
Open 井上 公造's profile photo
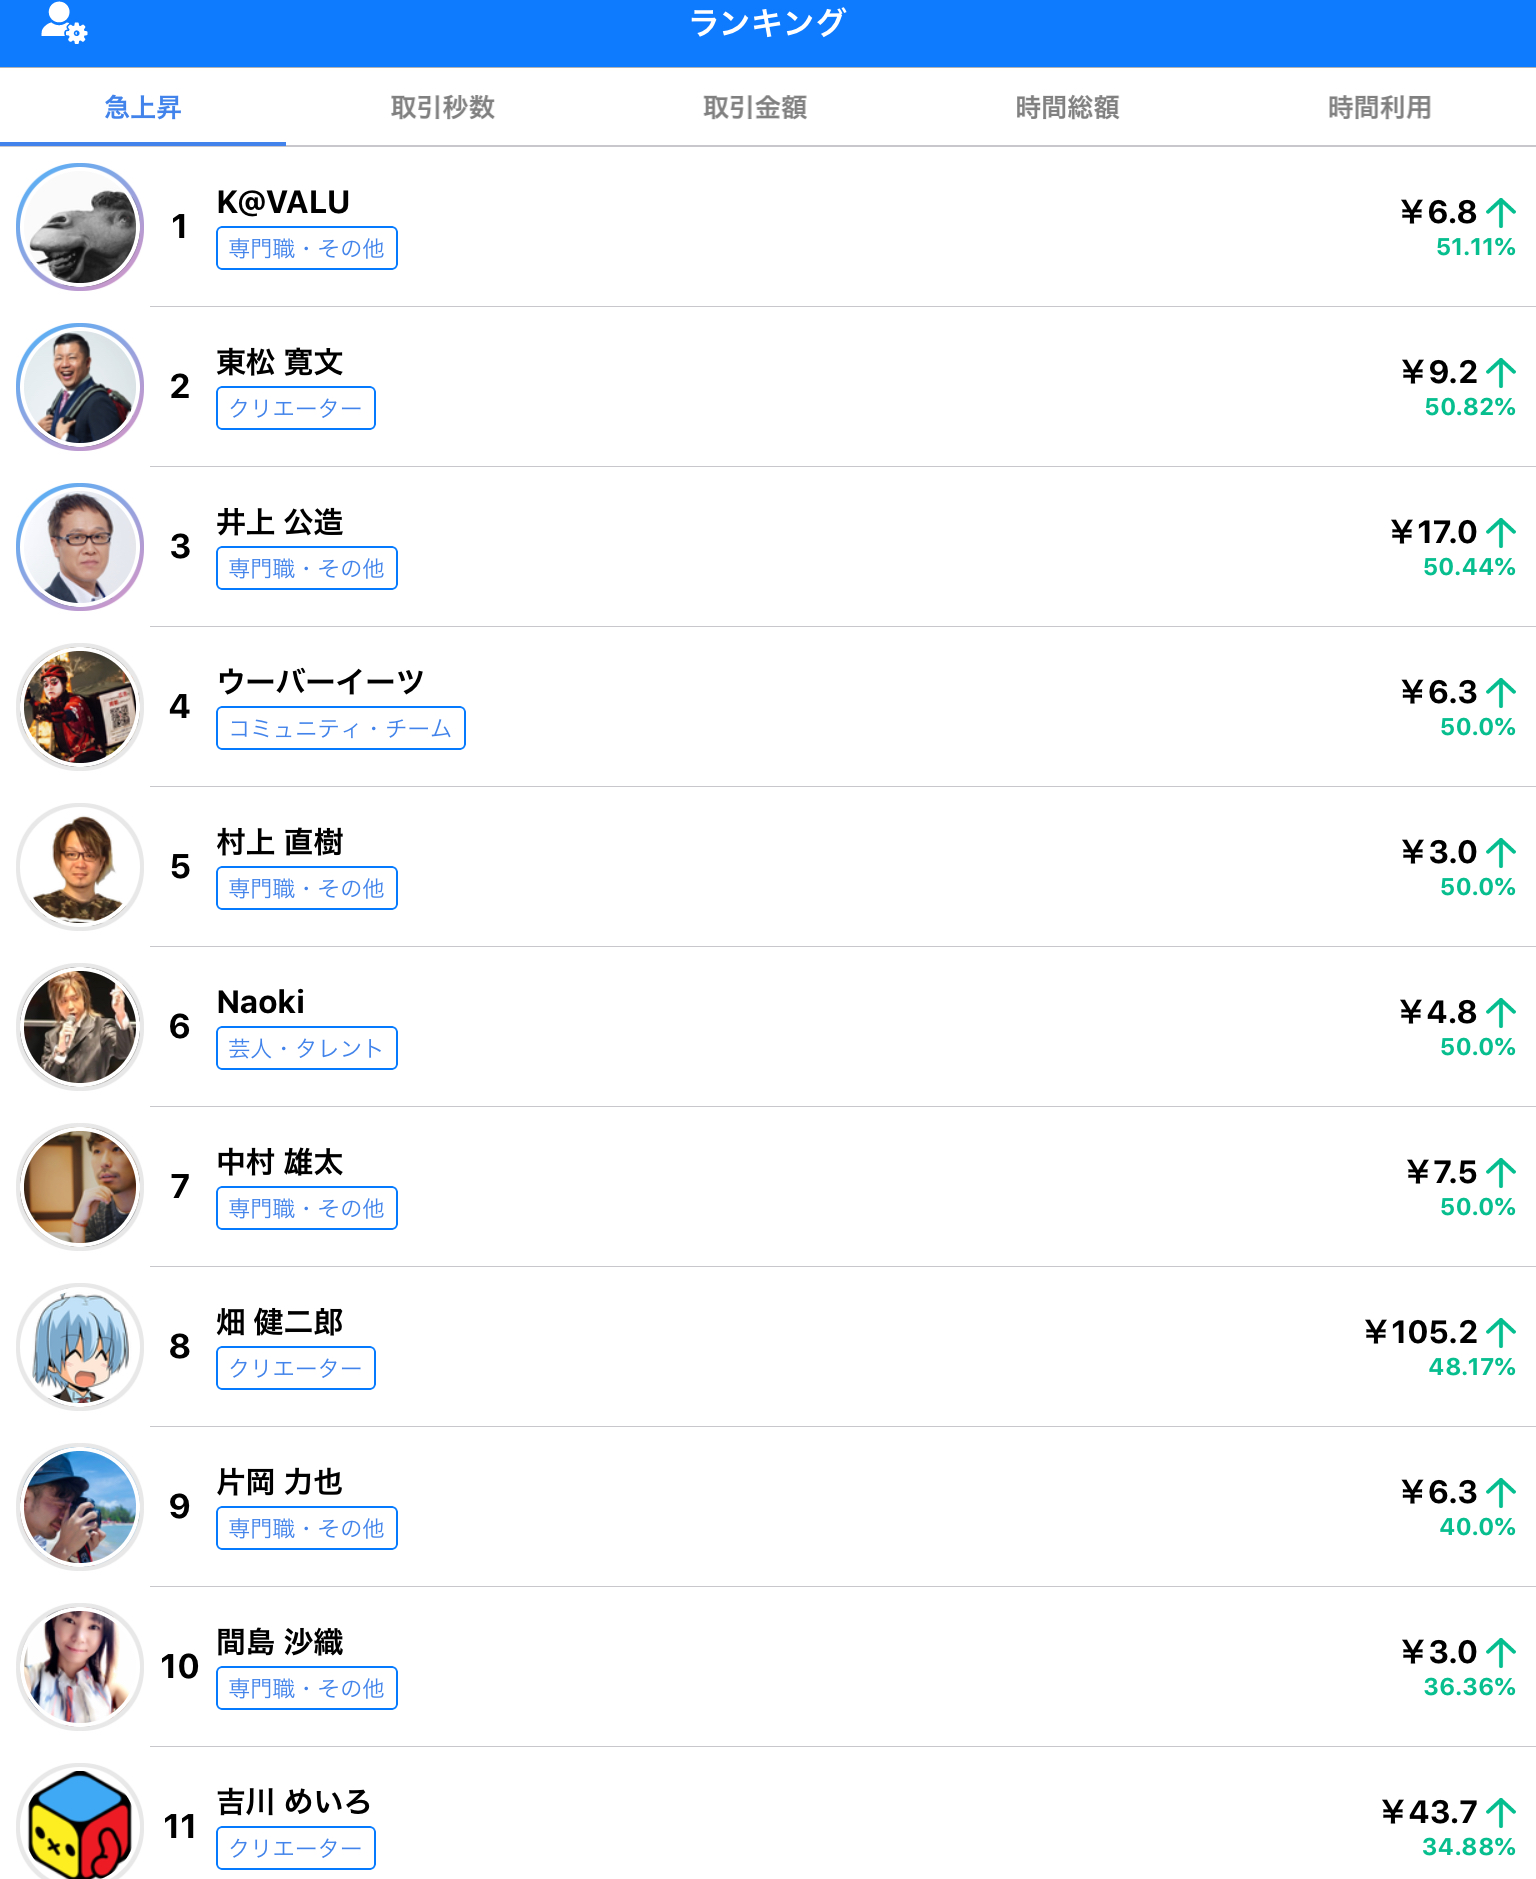80,547
